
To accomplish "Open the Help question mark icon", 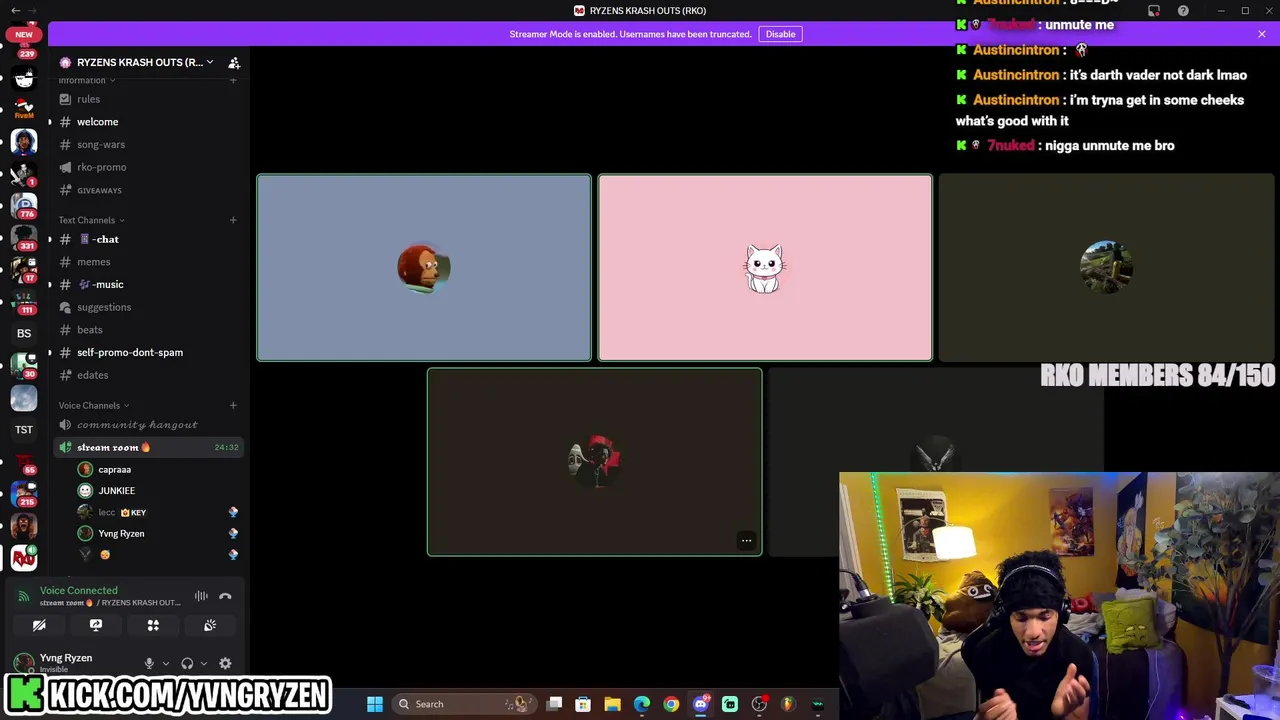I will [1183, 11].
